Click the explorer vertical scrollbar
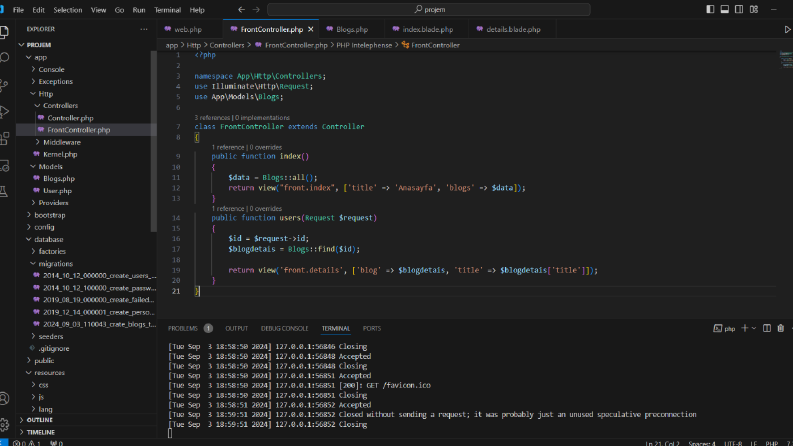Image resolution: width=793 pixels, height=446 pixels. (153, 142)
